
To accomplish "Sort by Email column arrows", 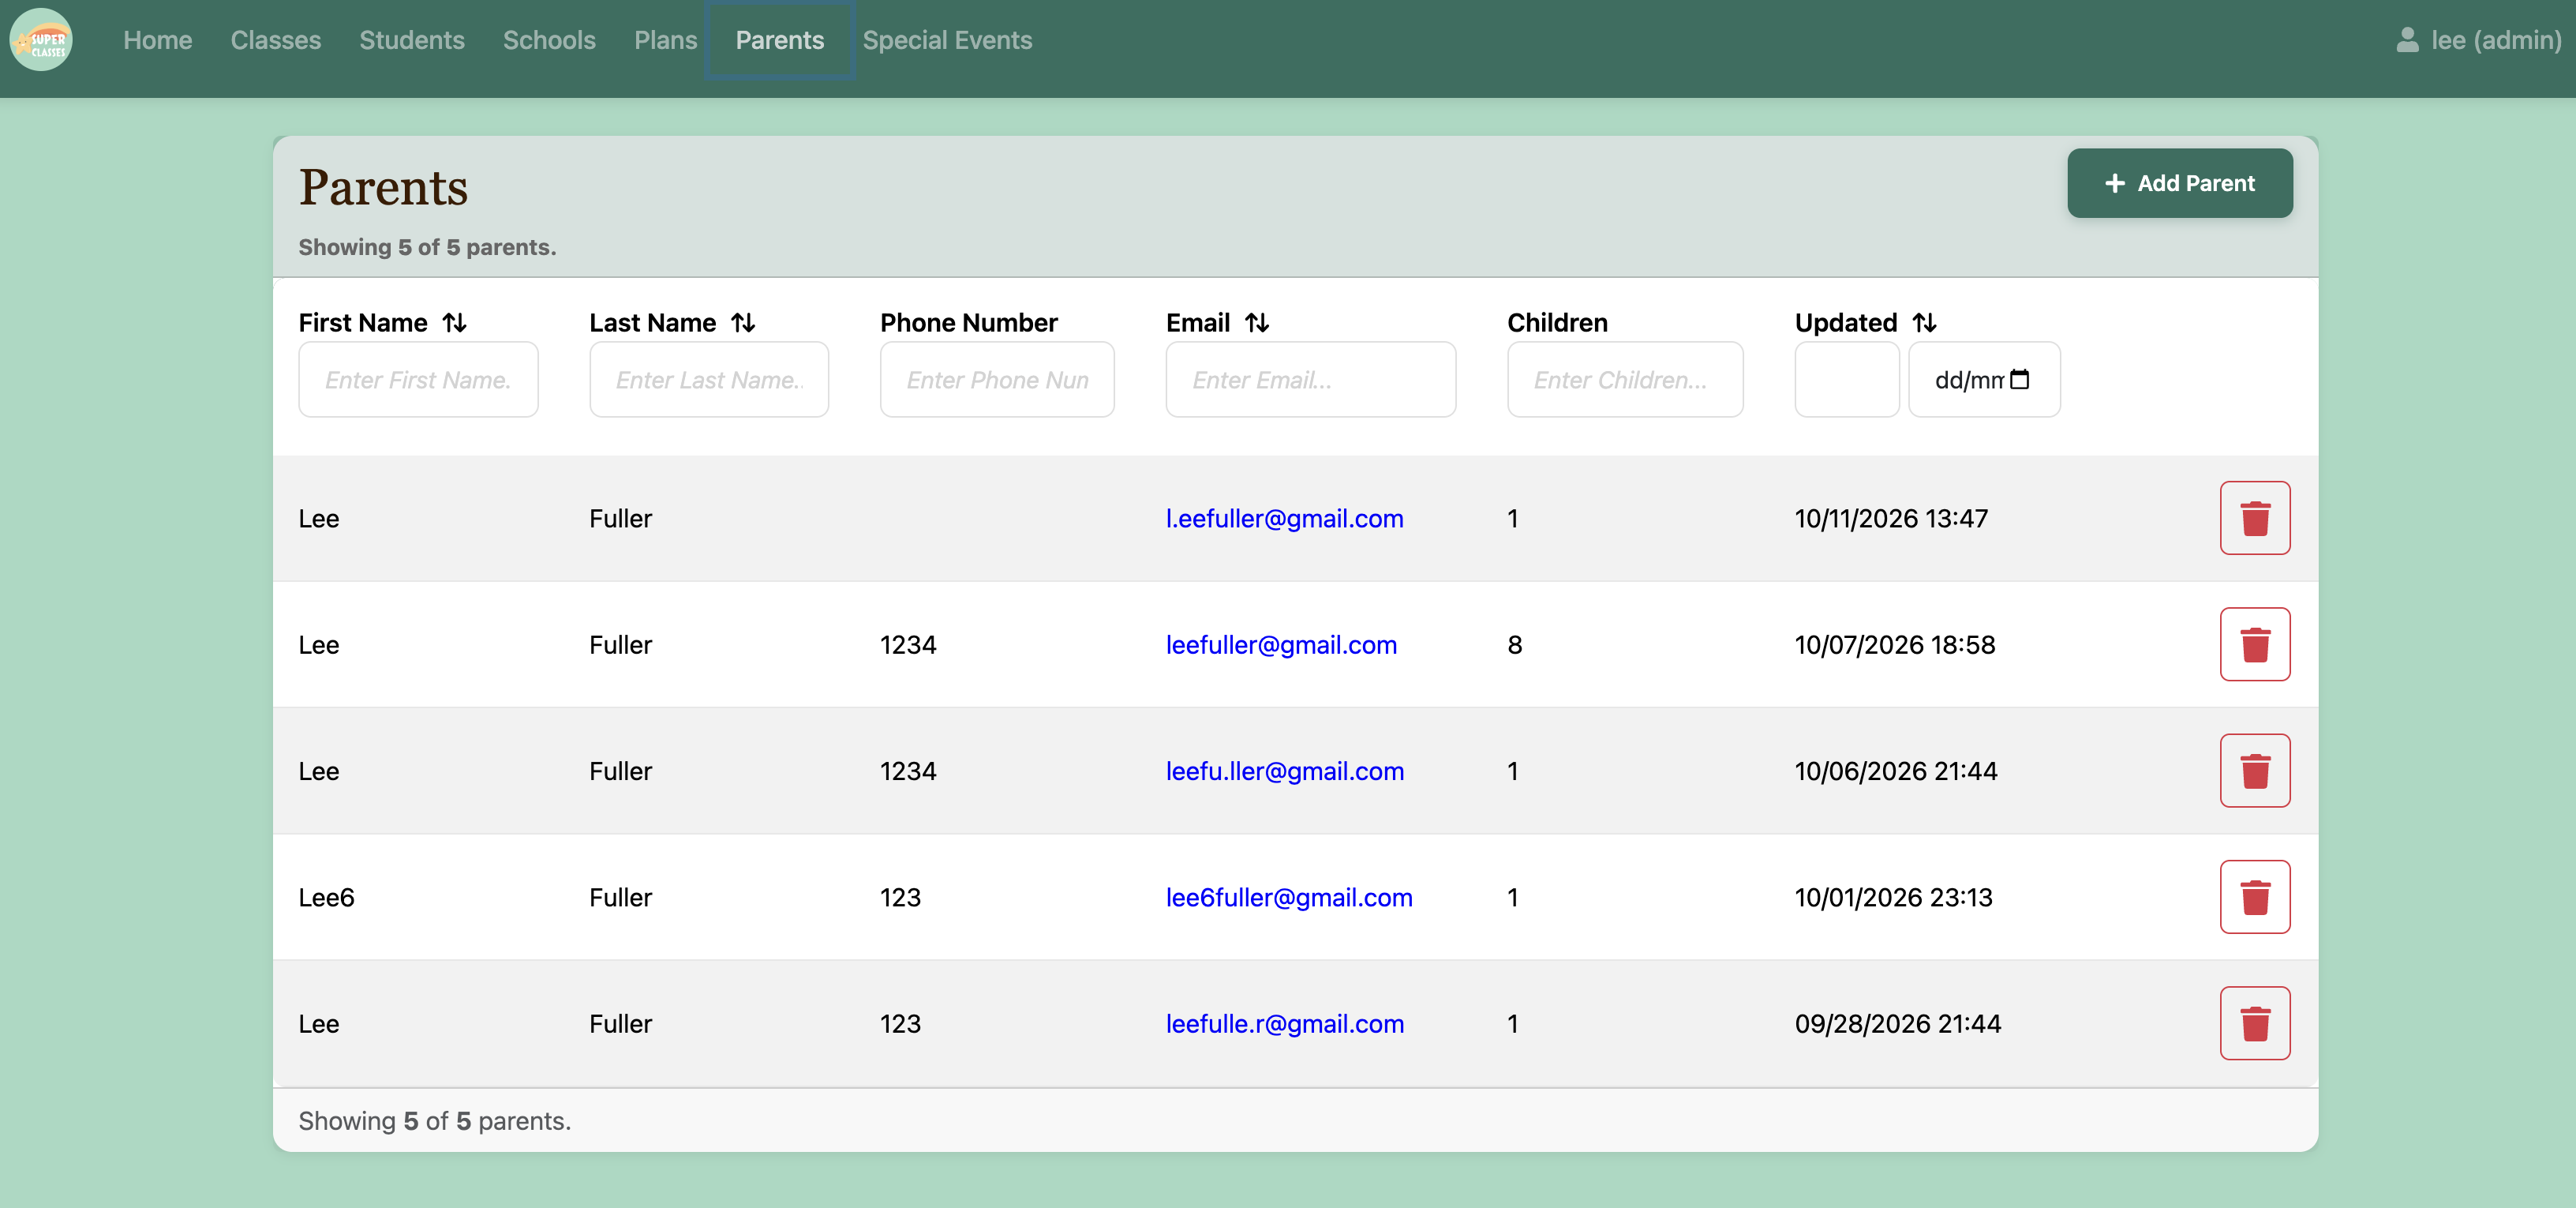I will click(x=1257, y=323).
